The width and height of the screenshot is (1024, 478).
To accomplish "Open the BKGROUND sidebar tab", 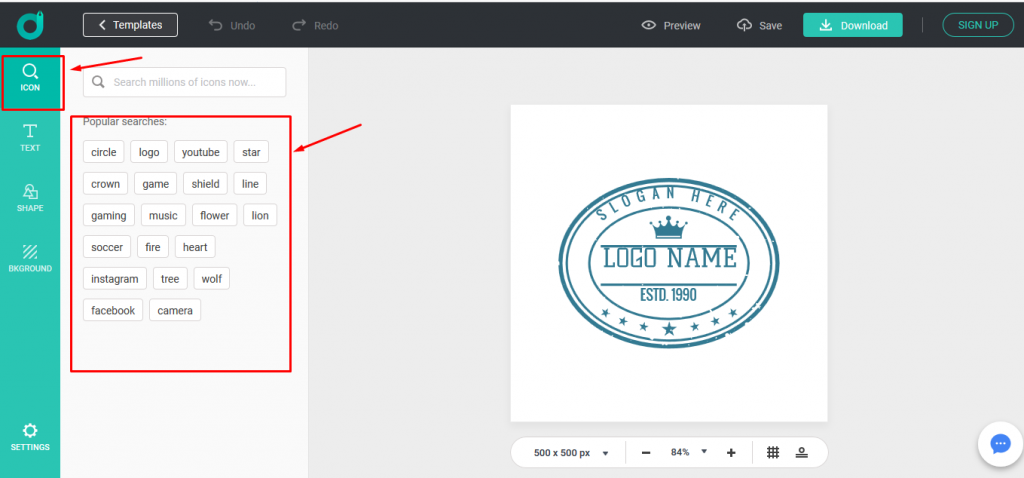I will point(30,259).
